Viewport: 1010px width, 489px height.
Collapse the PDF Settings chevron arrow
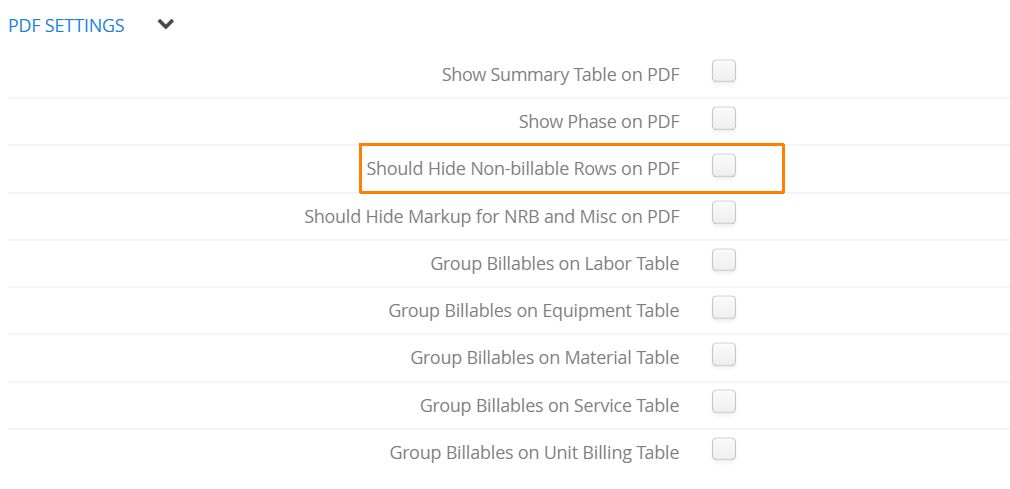166,25
